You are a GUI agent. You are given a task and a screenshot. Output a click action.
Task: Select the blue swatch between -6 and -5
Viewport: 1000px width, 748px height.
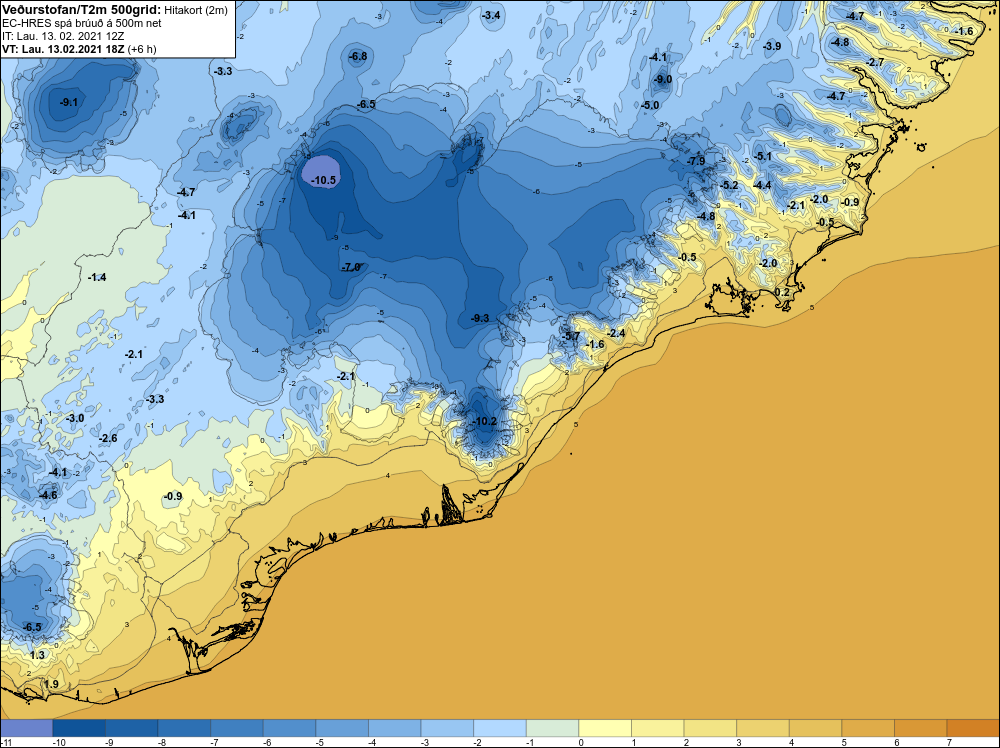290,728
